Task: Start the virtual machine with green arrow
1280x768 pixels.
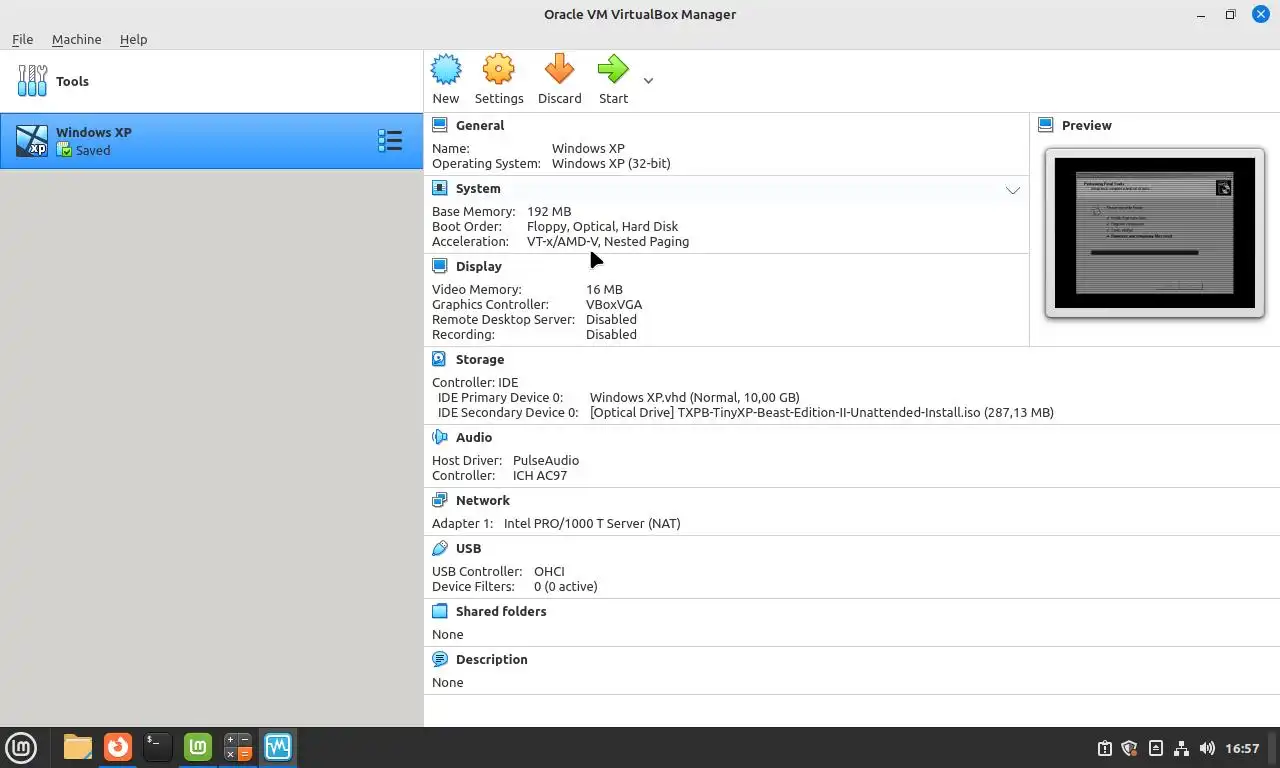Action: 613,70
